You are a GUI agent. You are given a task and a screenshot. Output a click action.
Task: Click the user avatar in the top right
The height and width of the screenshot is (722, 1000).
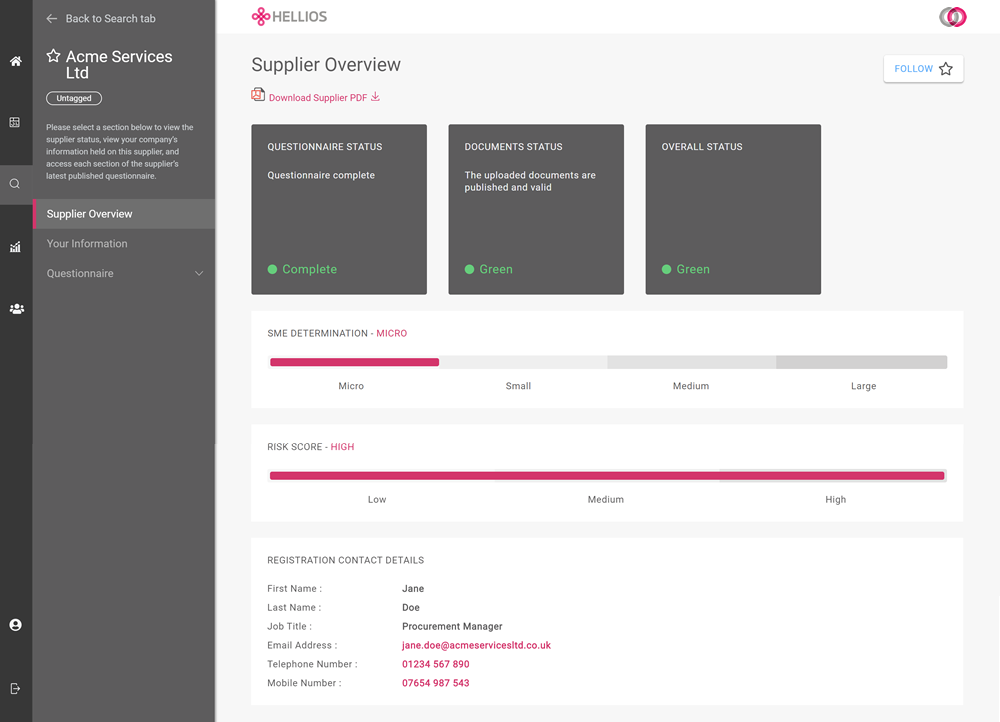pos(952,17)
